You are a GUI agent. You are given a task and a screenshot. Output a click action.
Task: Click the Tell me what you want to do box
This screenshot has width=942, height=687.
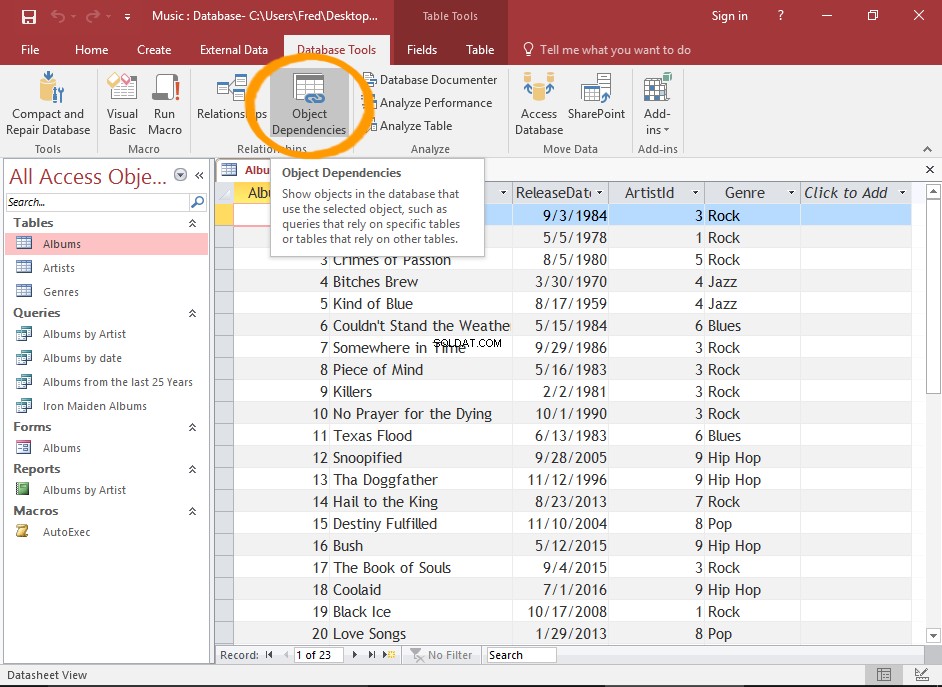607,50
